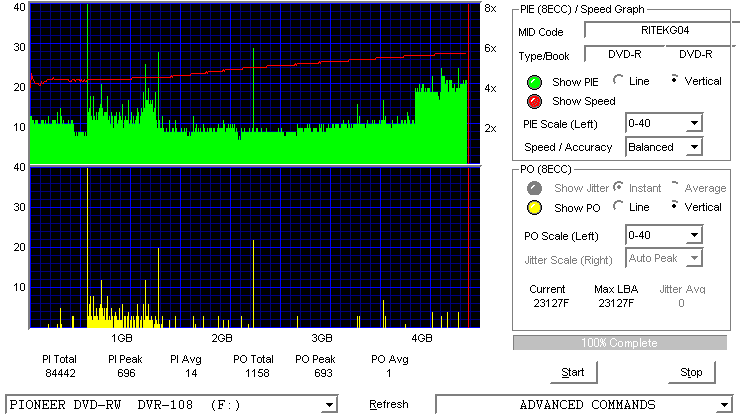Click the MID Code label

pyautogui.click(x=541, y=32)
